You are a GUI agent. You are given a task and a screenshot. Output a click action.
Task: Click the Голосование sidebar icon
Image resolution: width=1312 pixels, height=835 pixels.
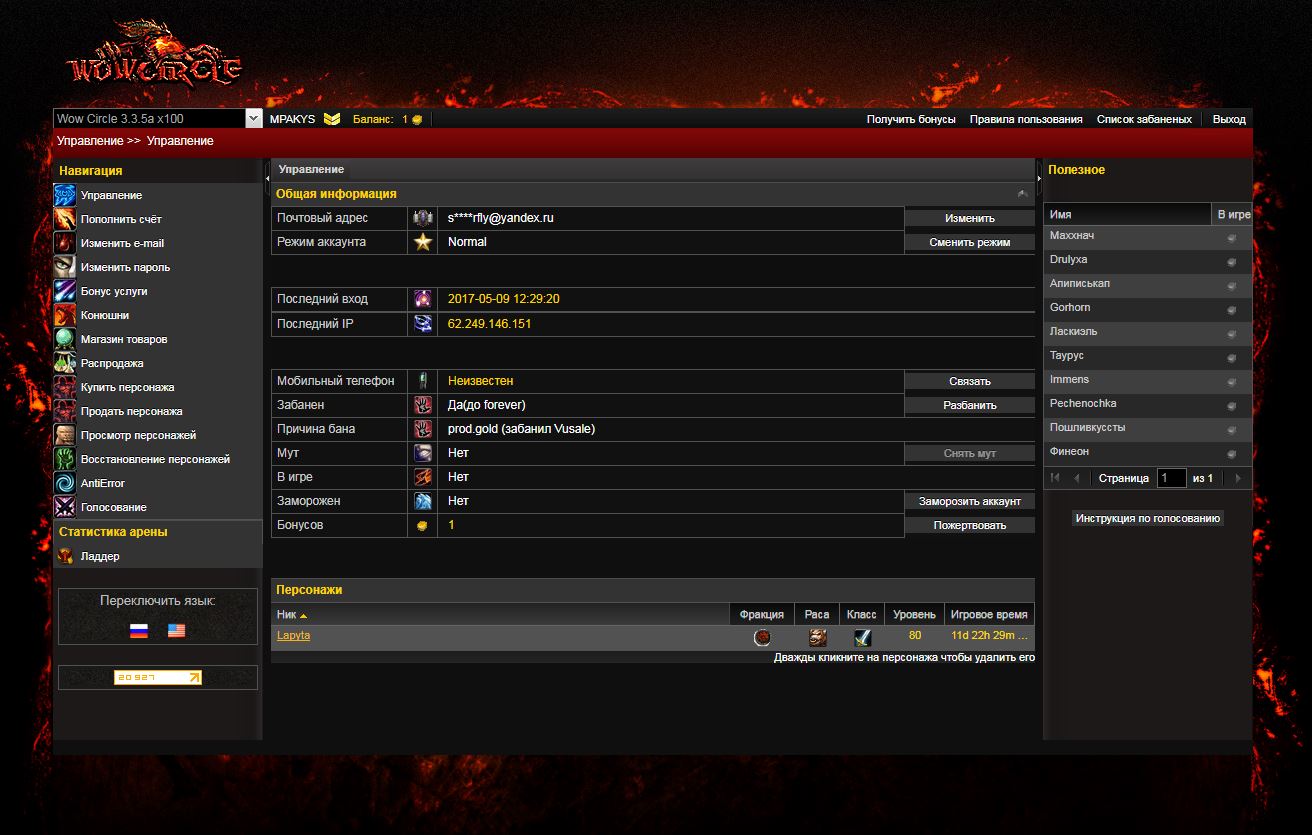tap(65, 507)
